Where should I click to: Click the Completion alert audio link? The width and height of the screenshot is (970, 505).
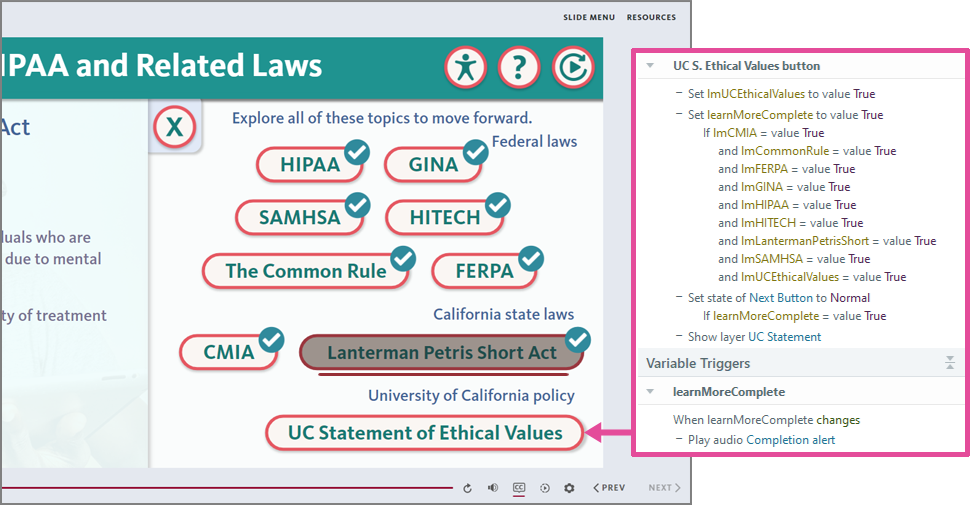point(791,440)
